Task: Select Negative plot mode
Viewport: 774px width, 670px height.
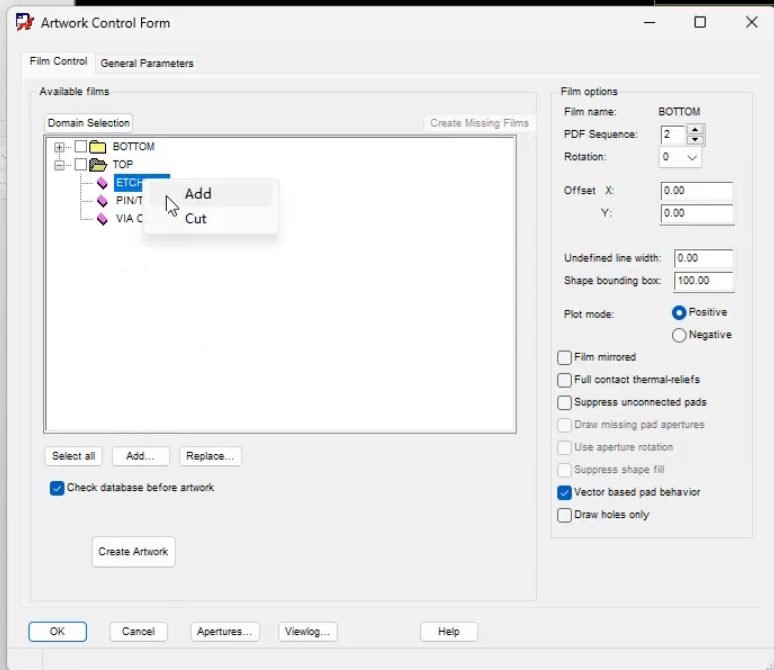Action: pyautogui.click(x=679, y=335)
